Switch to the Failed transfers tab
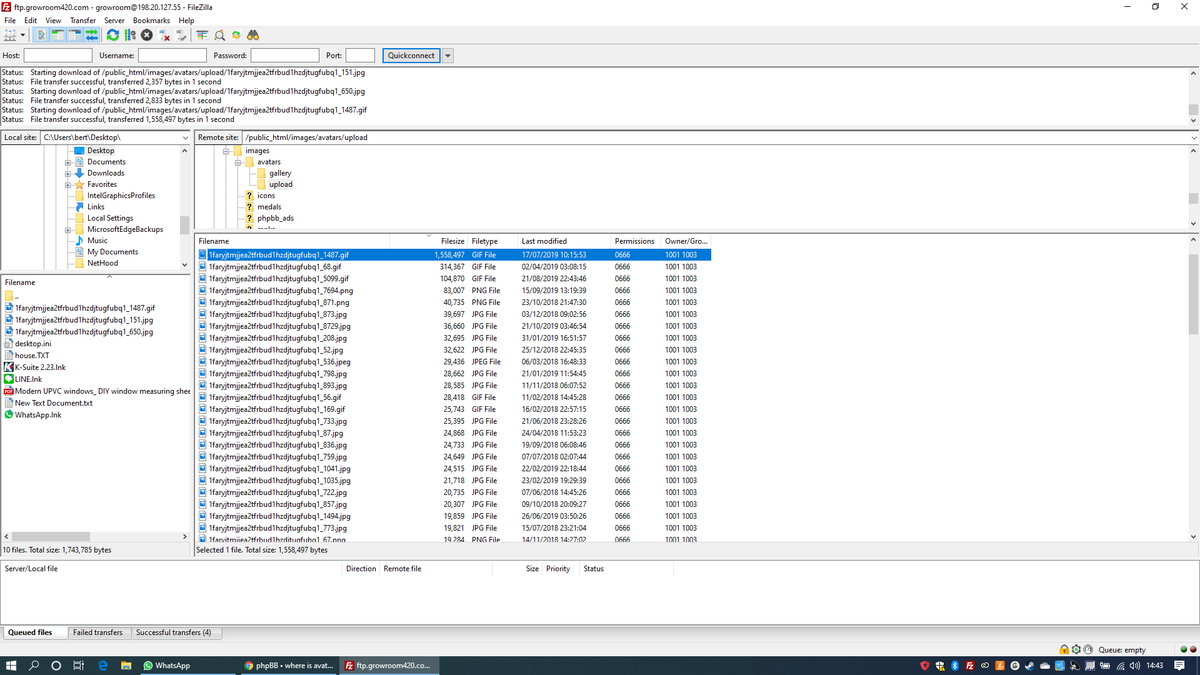1200x675 pixels. (x=98, y=633)
